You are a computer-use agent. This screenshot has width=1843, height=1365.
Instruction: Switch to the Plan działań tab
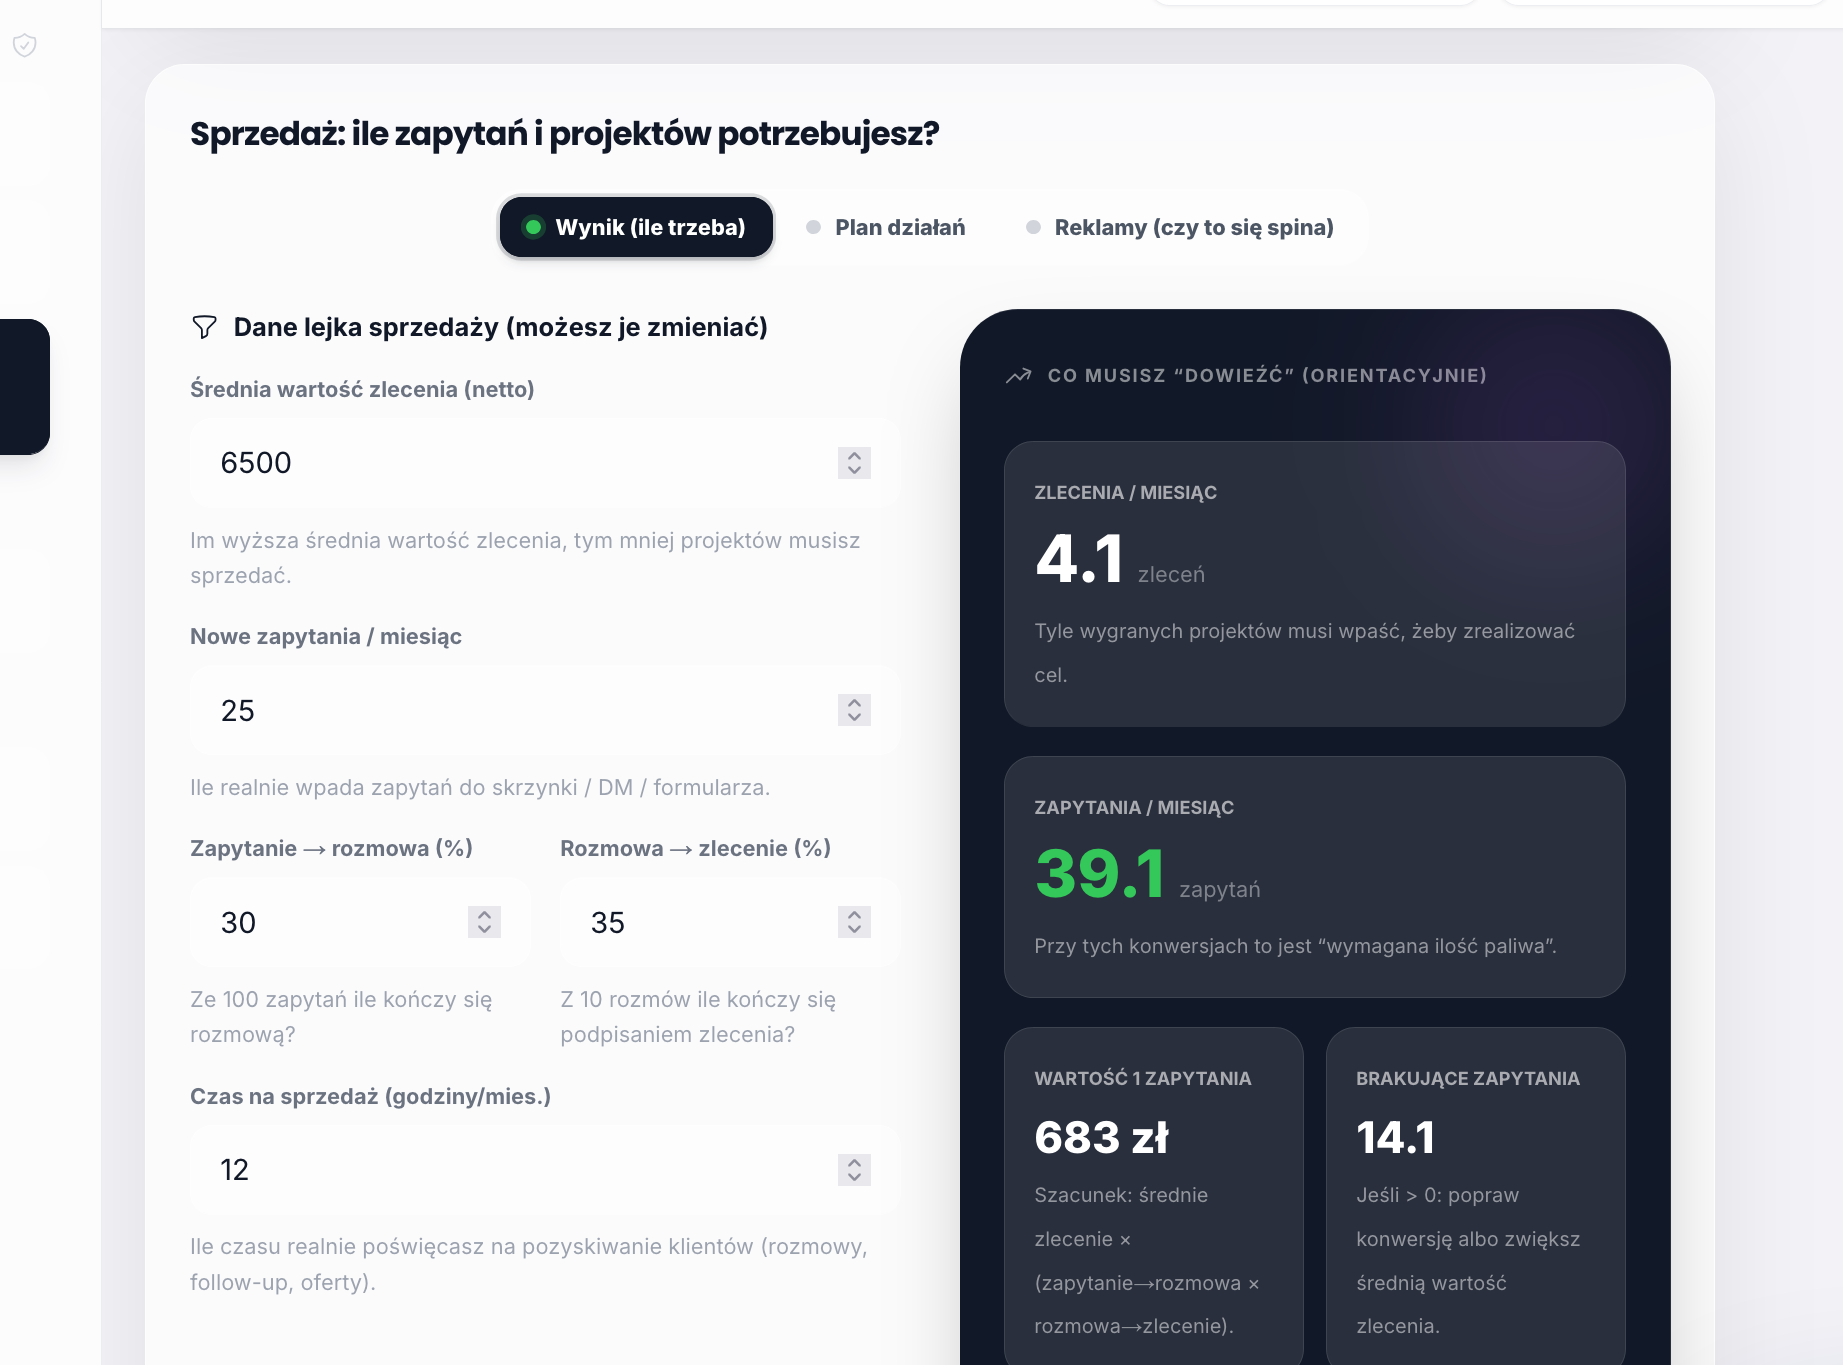coord(886,227)
